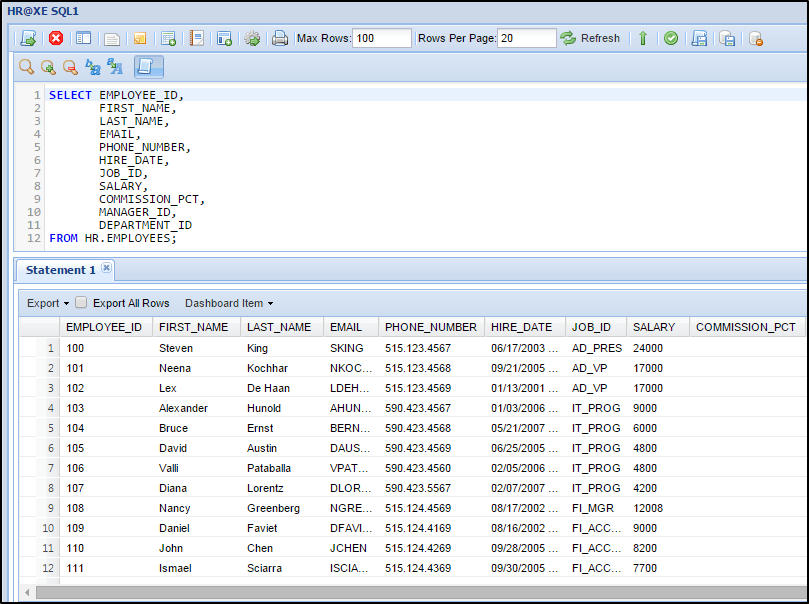Print the worksheet using the printer icon
The image size is (809, 604).
tap(280, 38)
